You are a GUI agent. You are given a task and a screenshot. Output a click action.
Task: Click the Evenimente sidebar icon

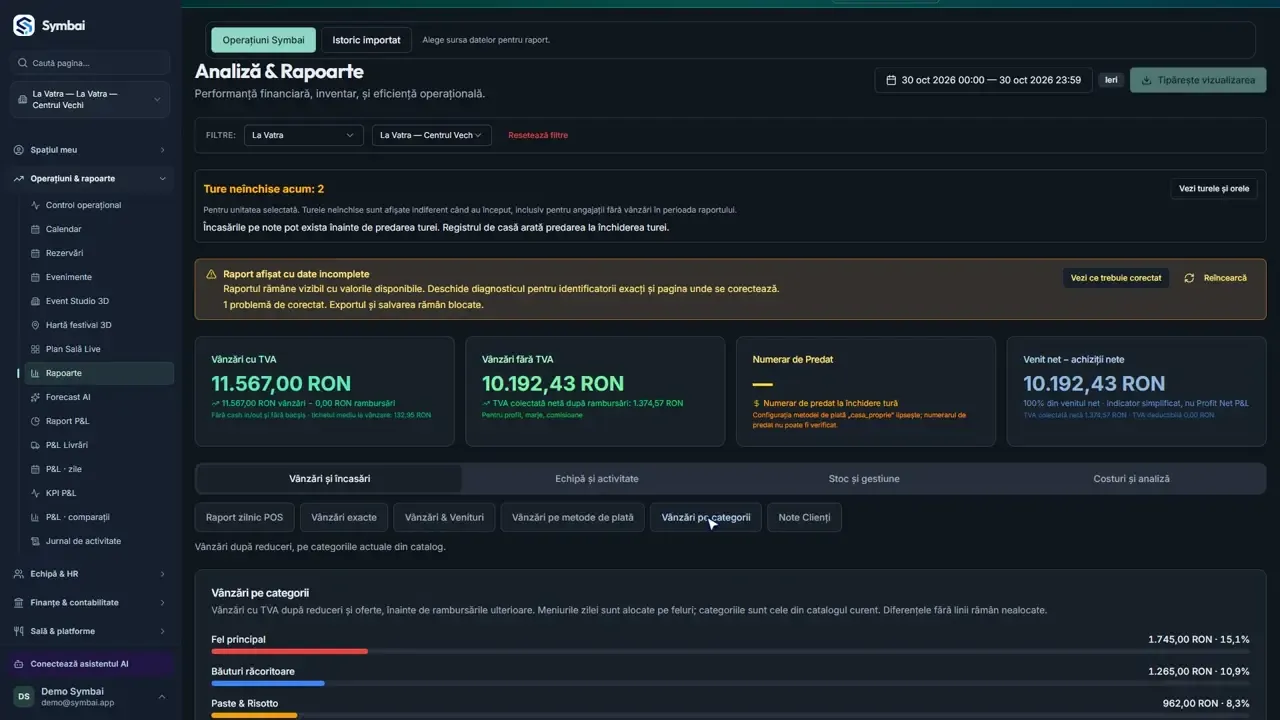click(x=36, y=277)
